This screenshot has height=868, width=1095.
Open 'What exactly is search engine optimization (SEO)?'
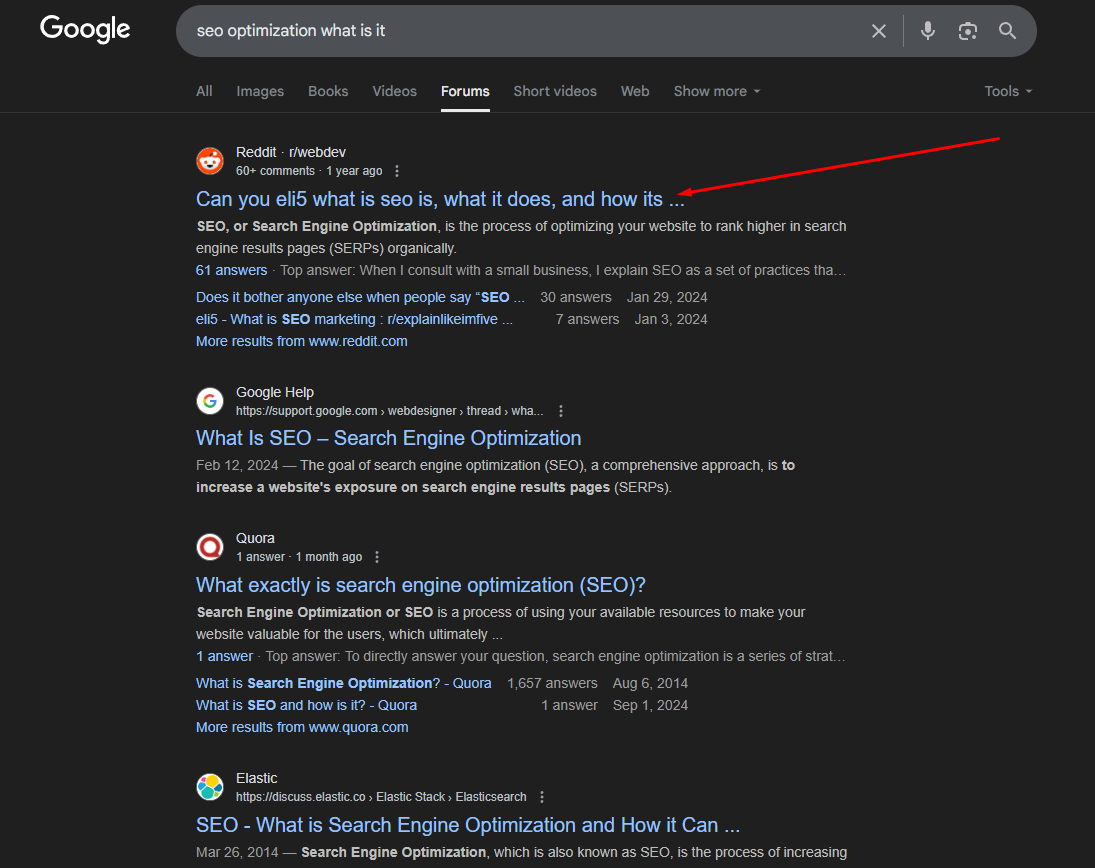420,585
